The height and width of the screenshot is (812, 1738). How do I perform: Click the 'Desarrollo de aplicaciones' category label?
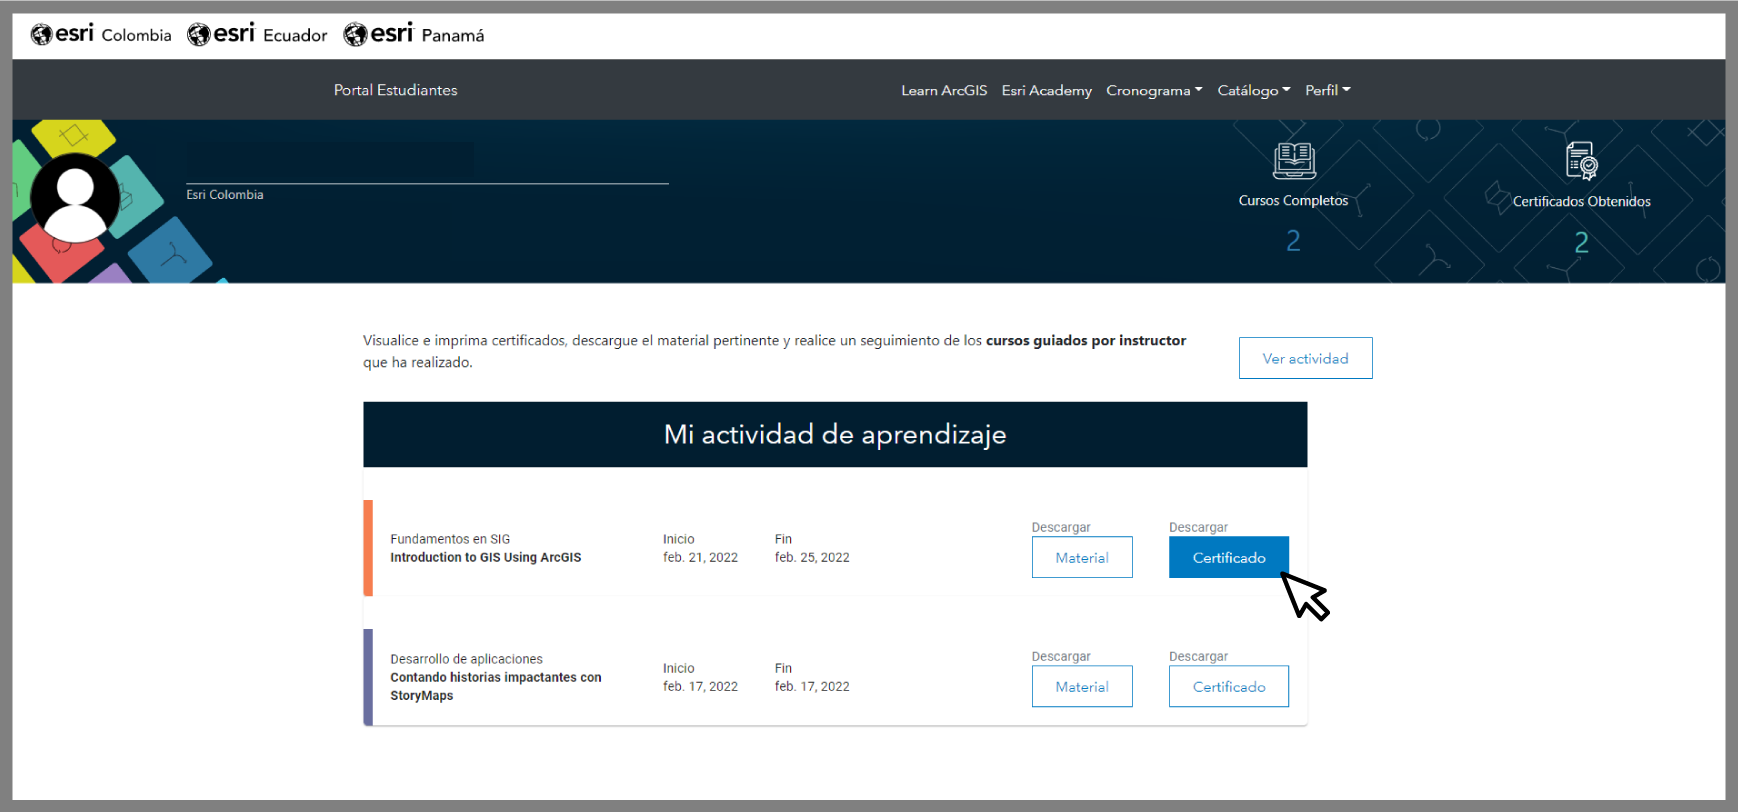(467, 659)
